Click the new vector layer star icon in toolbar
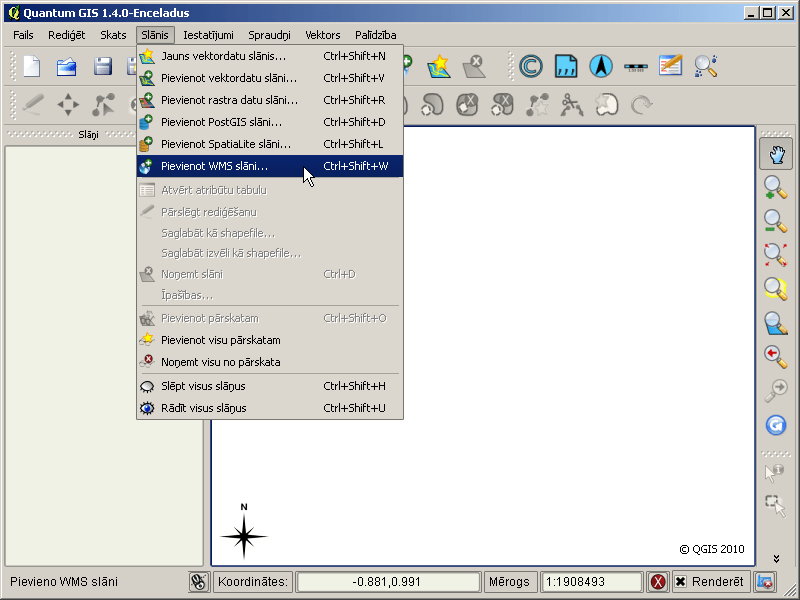The height and width of the screenshot is (600, 800). [439, 67]
